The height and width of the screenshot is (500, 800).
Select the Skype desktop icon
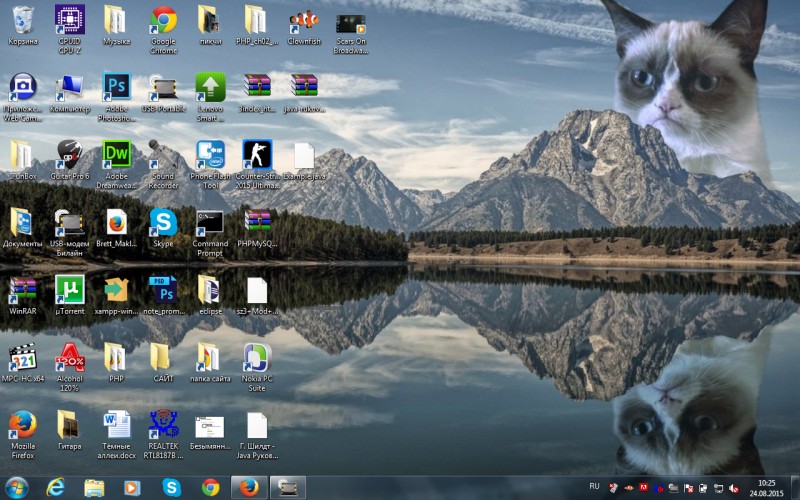[163, 222]
